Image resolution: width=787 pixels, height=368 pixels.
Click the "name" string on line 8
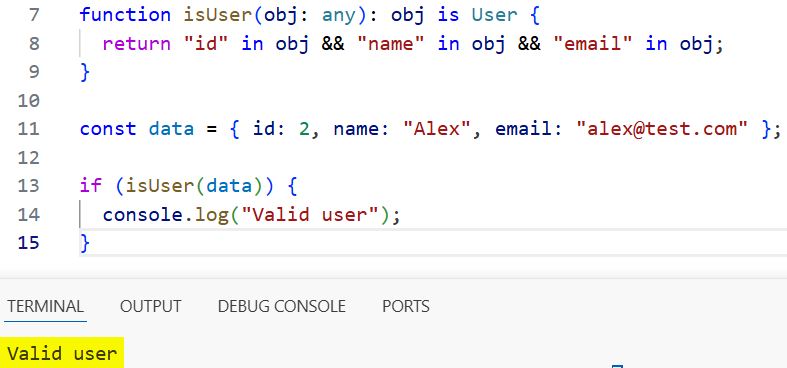(391, 44)
